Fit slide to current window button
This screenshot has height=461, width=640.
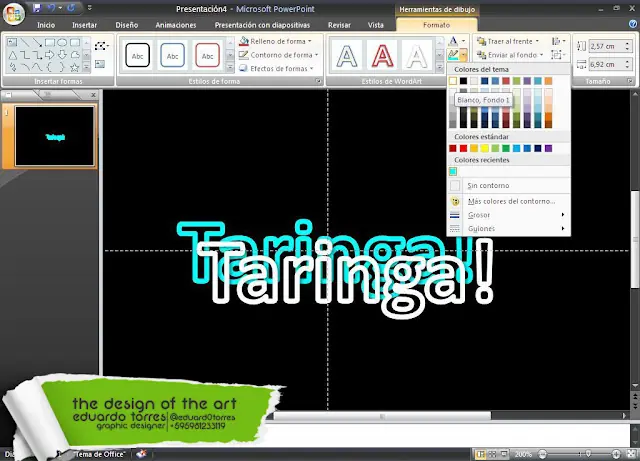[632, 454]
